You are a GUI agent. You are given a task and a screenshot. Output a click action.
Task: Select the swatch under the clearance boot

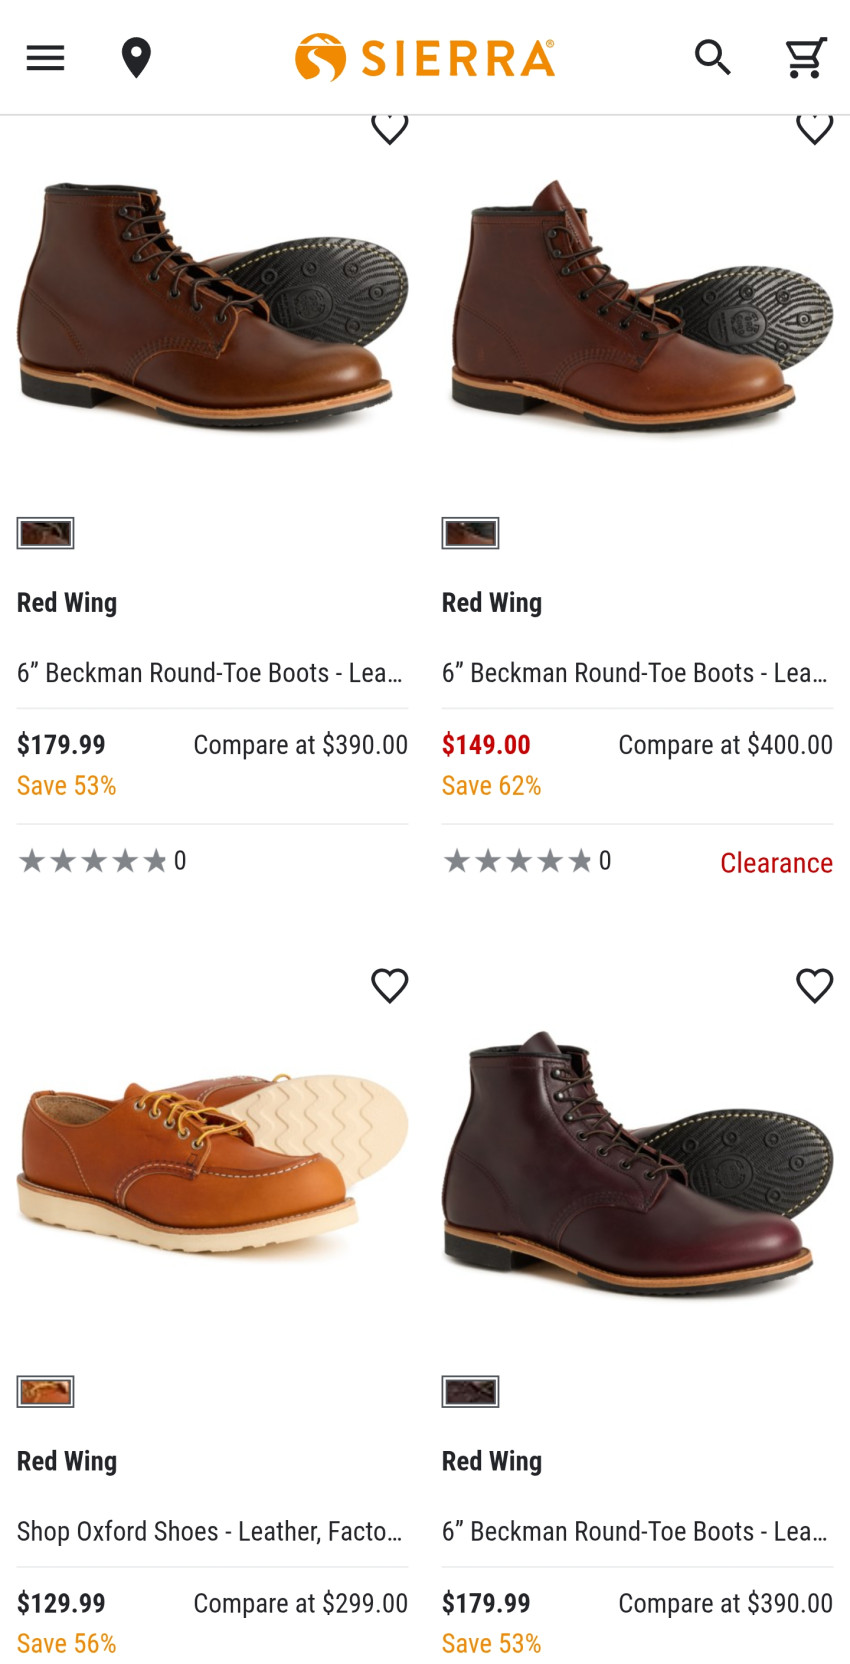click(470, 533)
